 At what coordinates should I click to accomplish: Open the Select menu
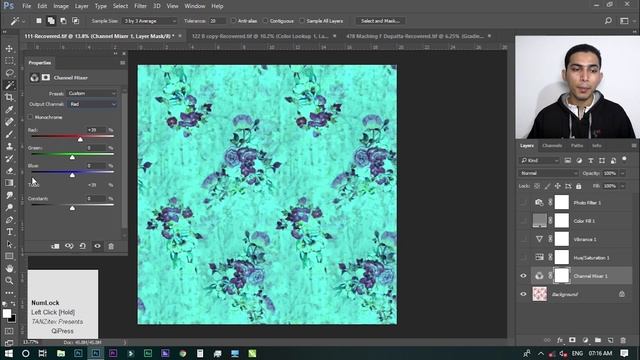click(x=120, y=6)
